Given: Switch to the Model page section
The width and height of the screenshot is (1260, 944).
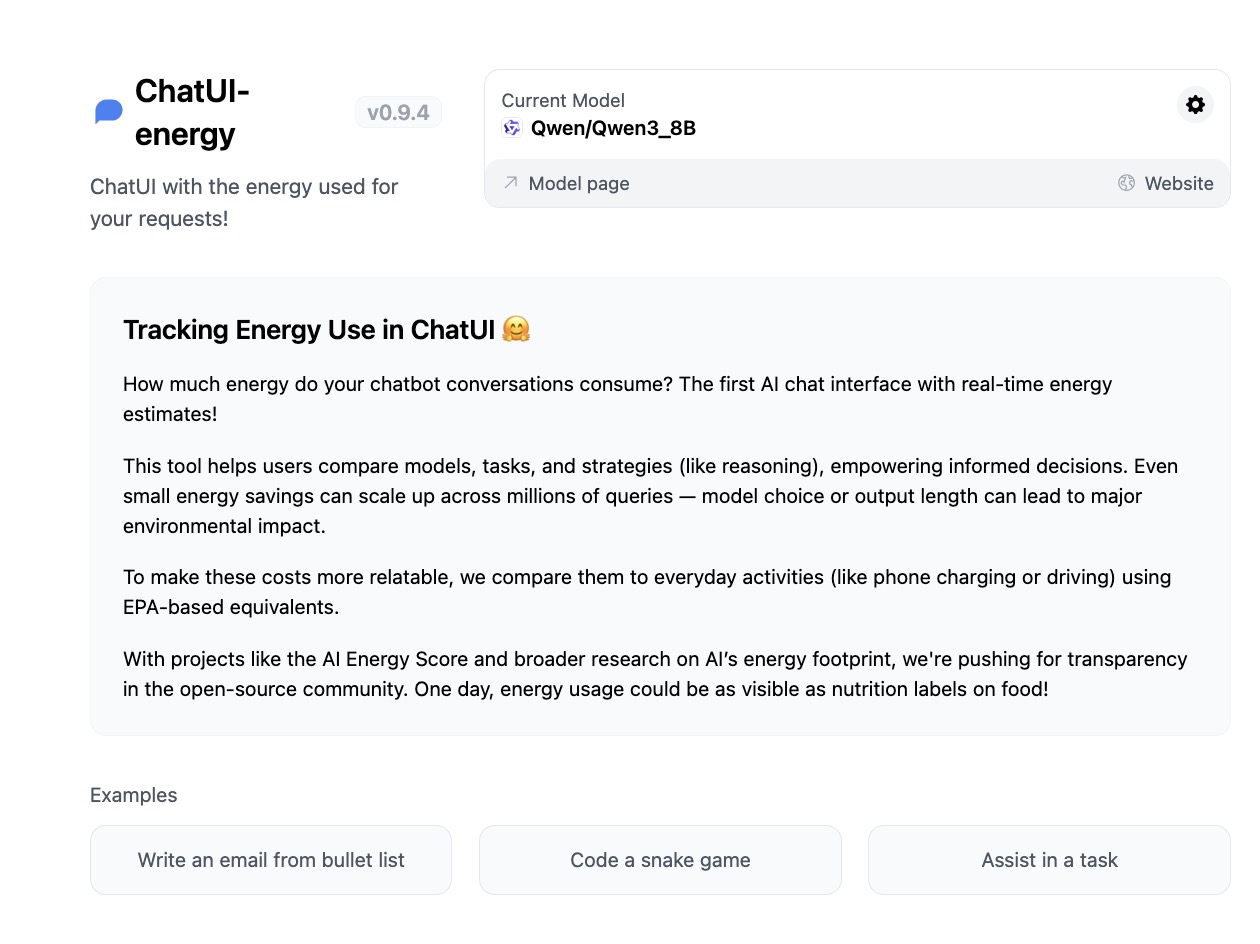Looking at the screenshot, I should pos(579,184).
